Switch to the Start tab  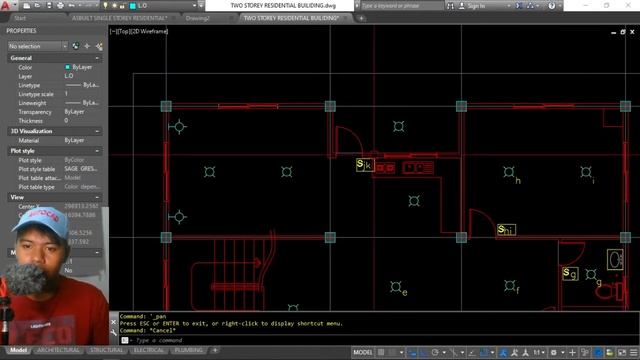(20, 18)
